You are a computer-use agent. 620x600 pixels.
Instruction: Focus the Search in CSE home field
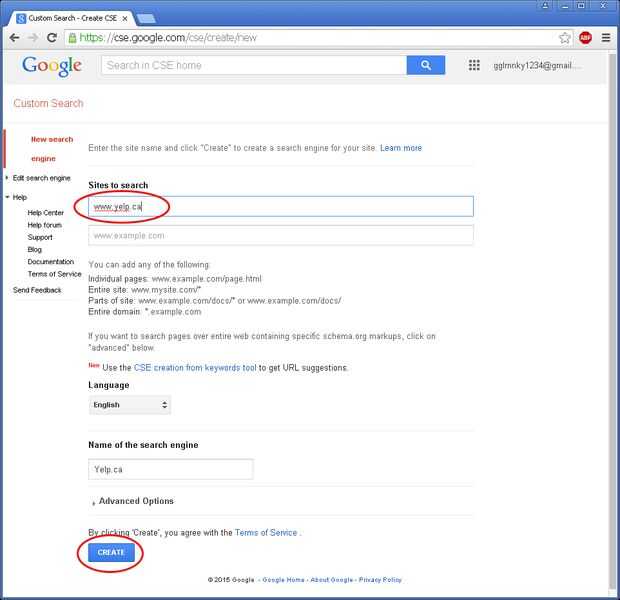point(254,65)
